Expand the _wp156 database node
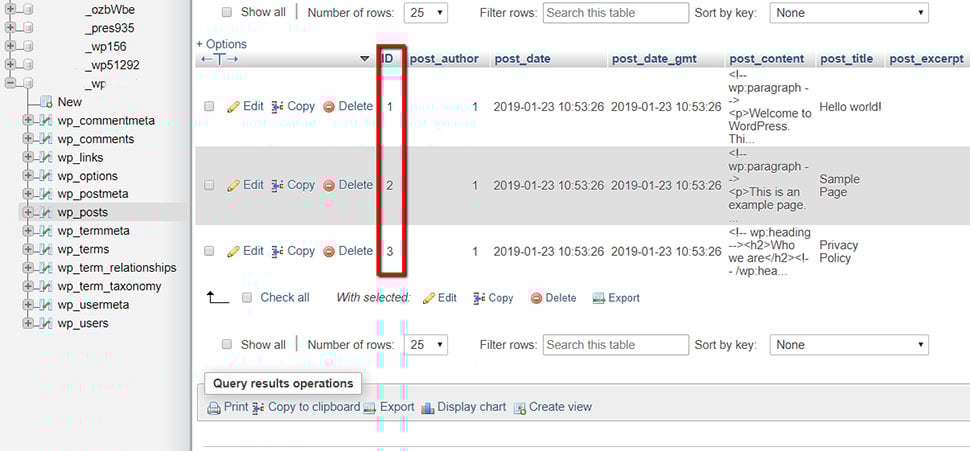 pos(10,46)
